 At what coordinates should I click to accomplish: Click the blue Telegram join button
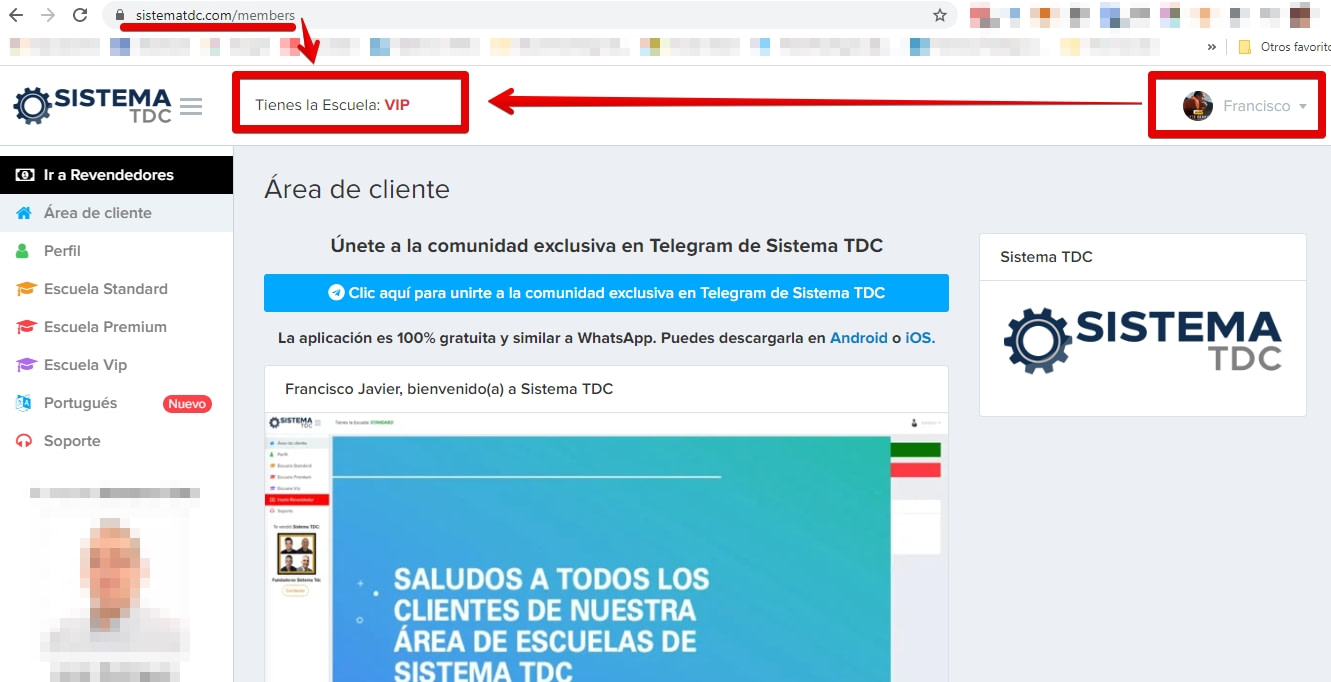[x=606, y=293]
